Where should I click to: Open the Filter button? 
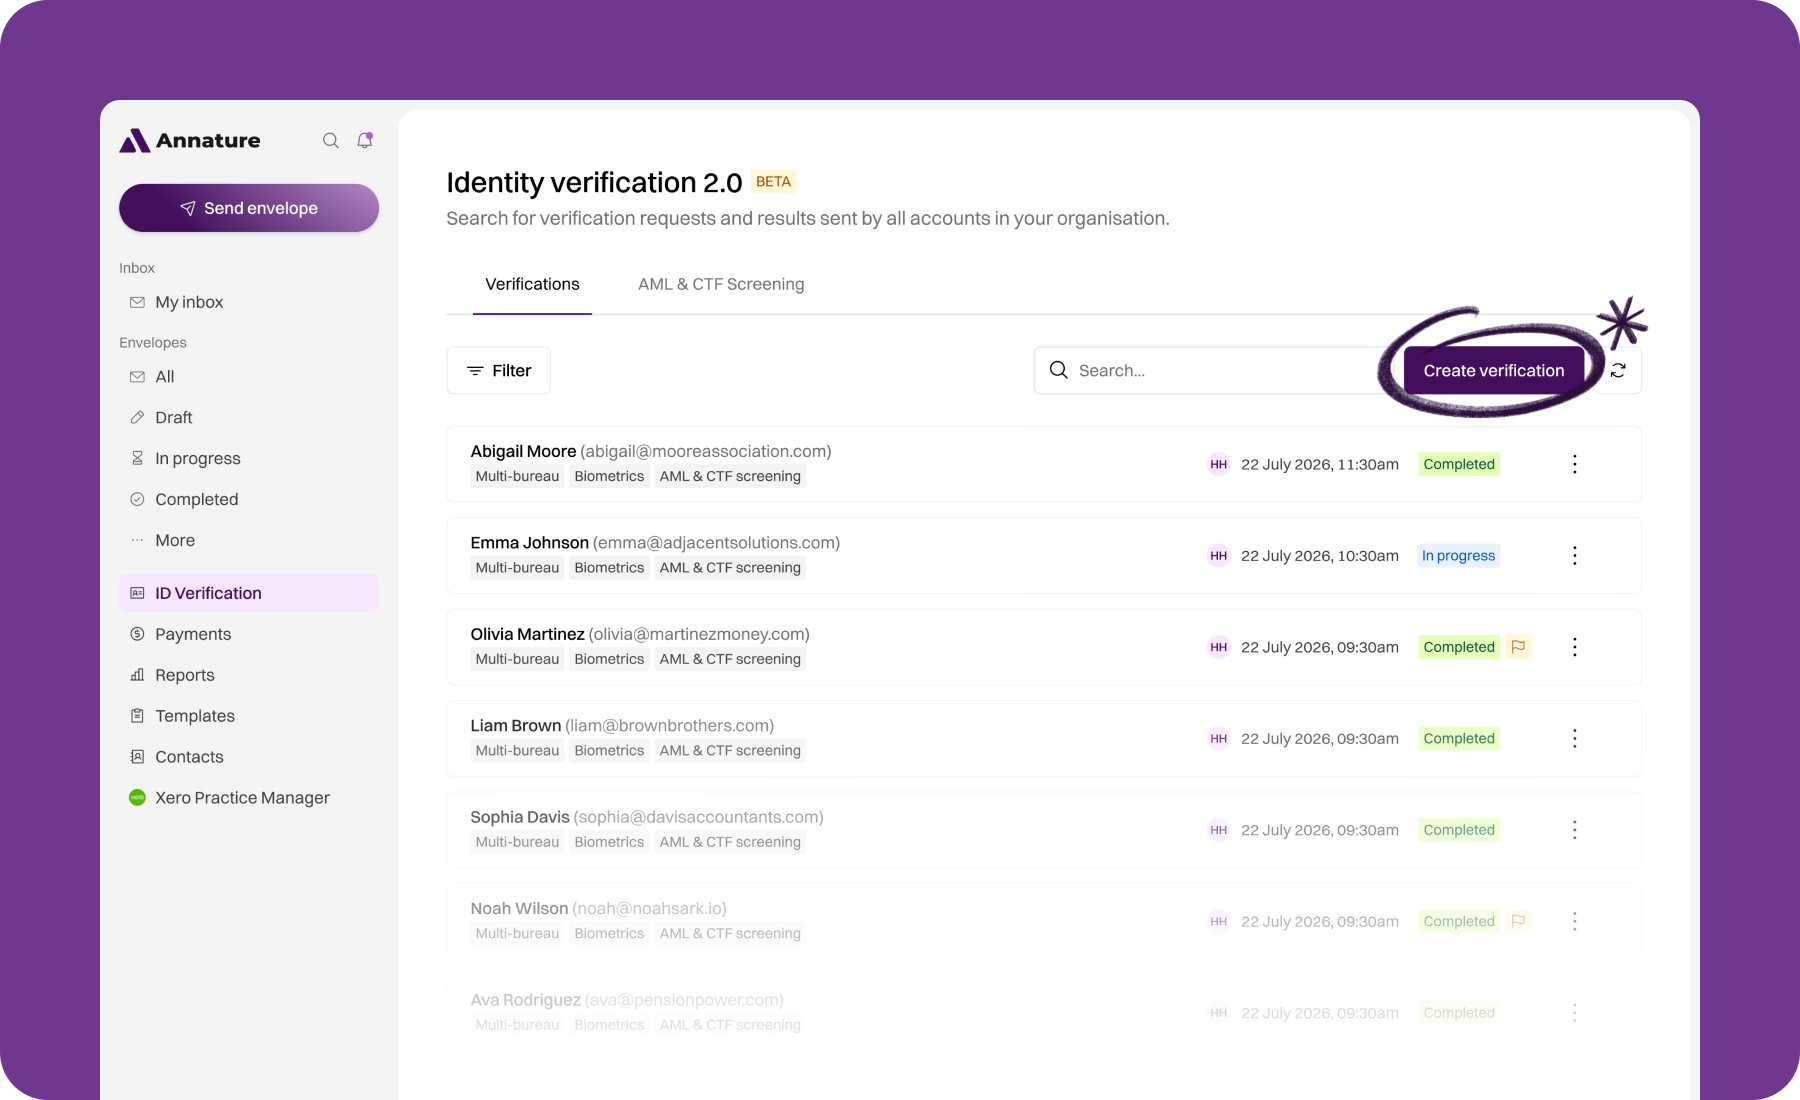(x=498, y=370)
